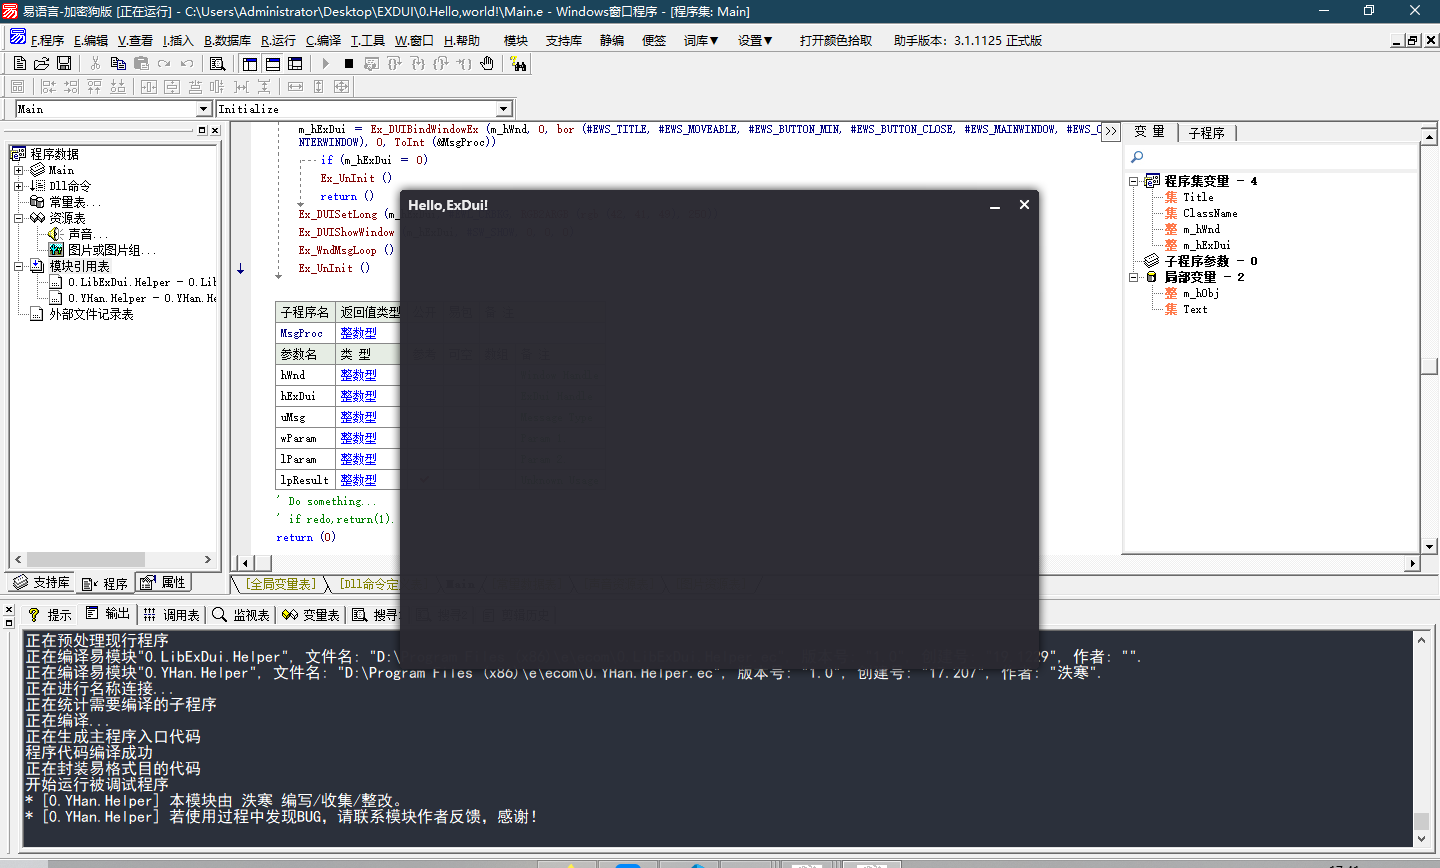Screen dimensions: 1440x868
Task: Click 整数型 link in the MsgProc row
Action: [x=358, y=333]
